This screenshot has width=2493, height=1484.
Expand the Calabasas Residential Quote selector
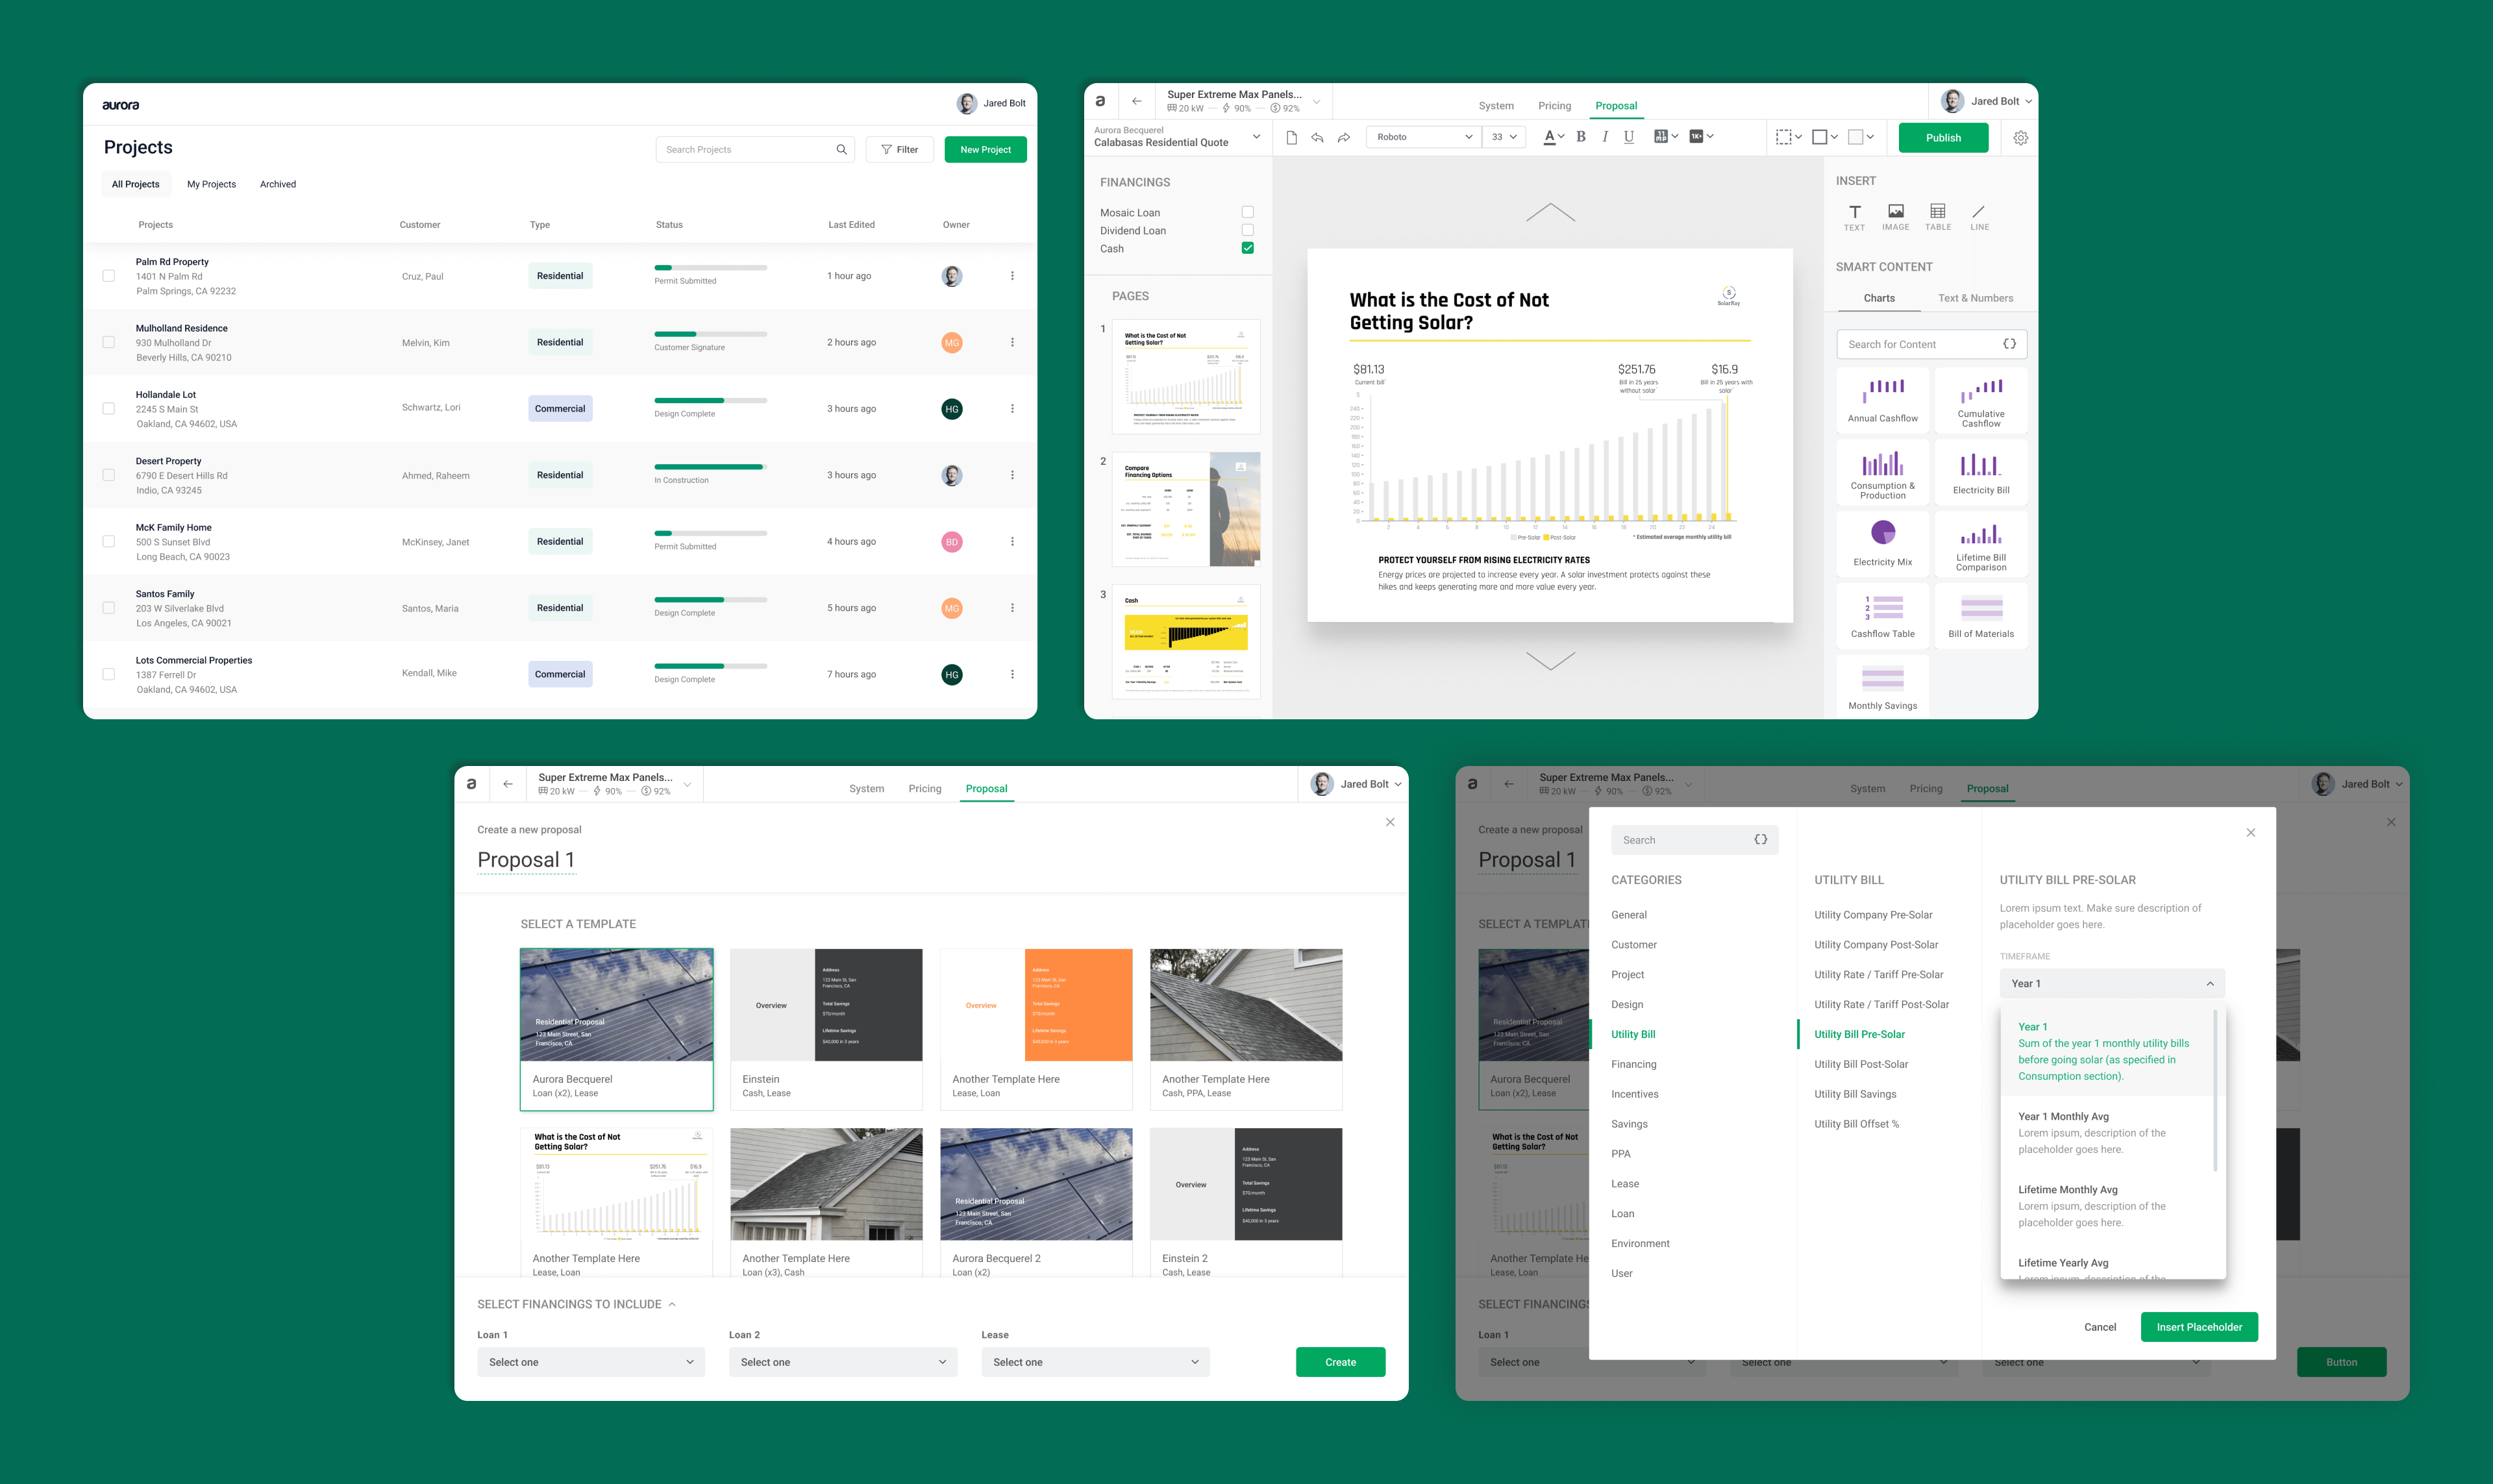1256,137
